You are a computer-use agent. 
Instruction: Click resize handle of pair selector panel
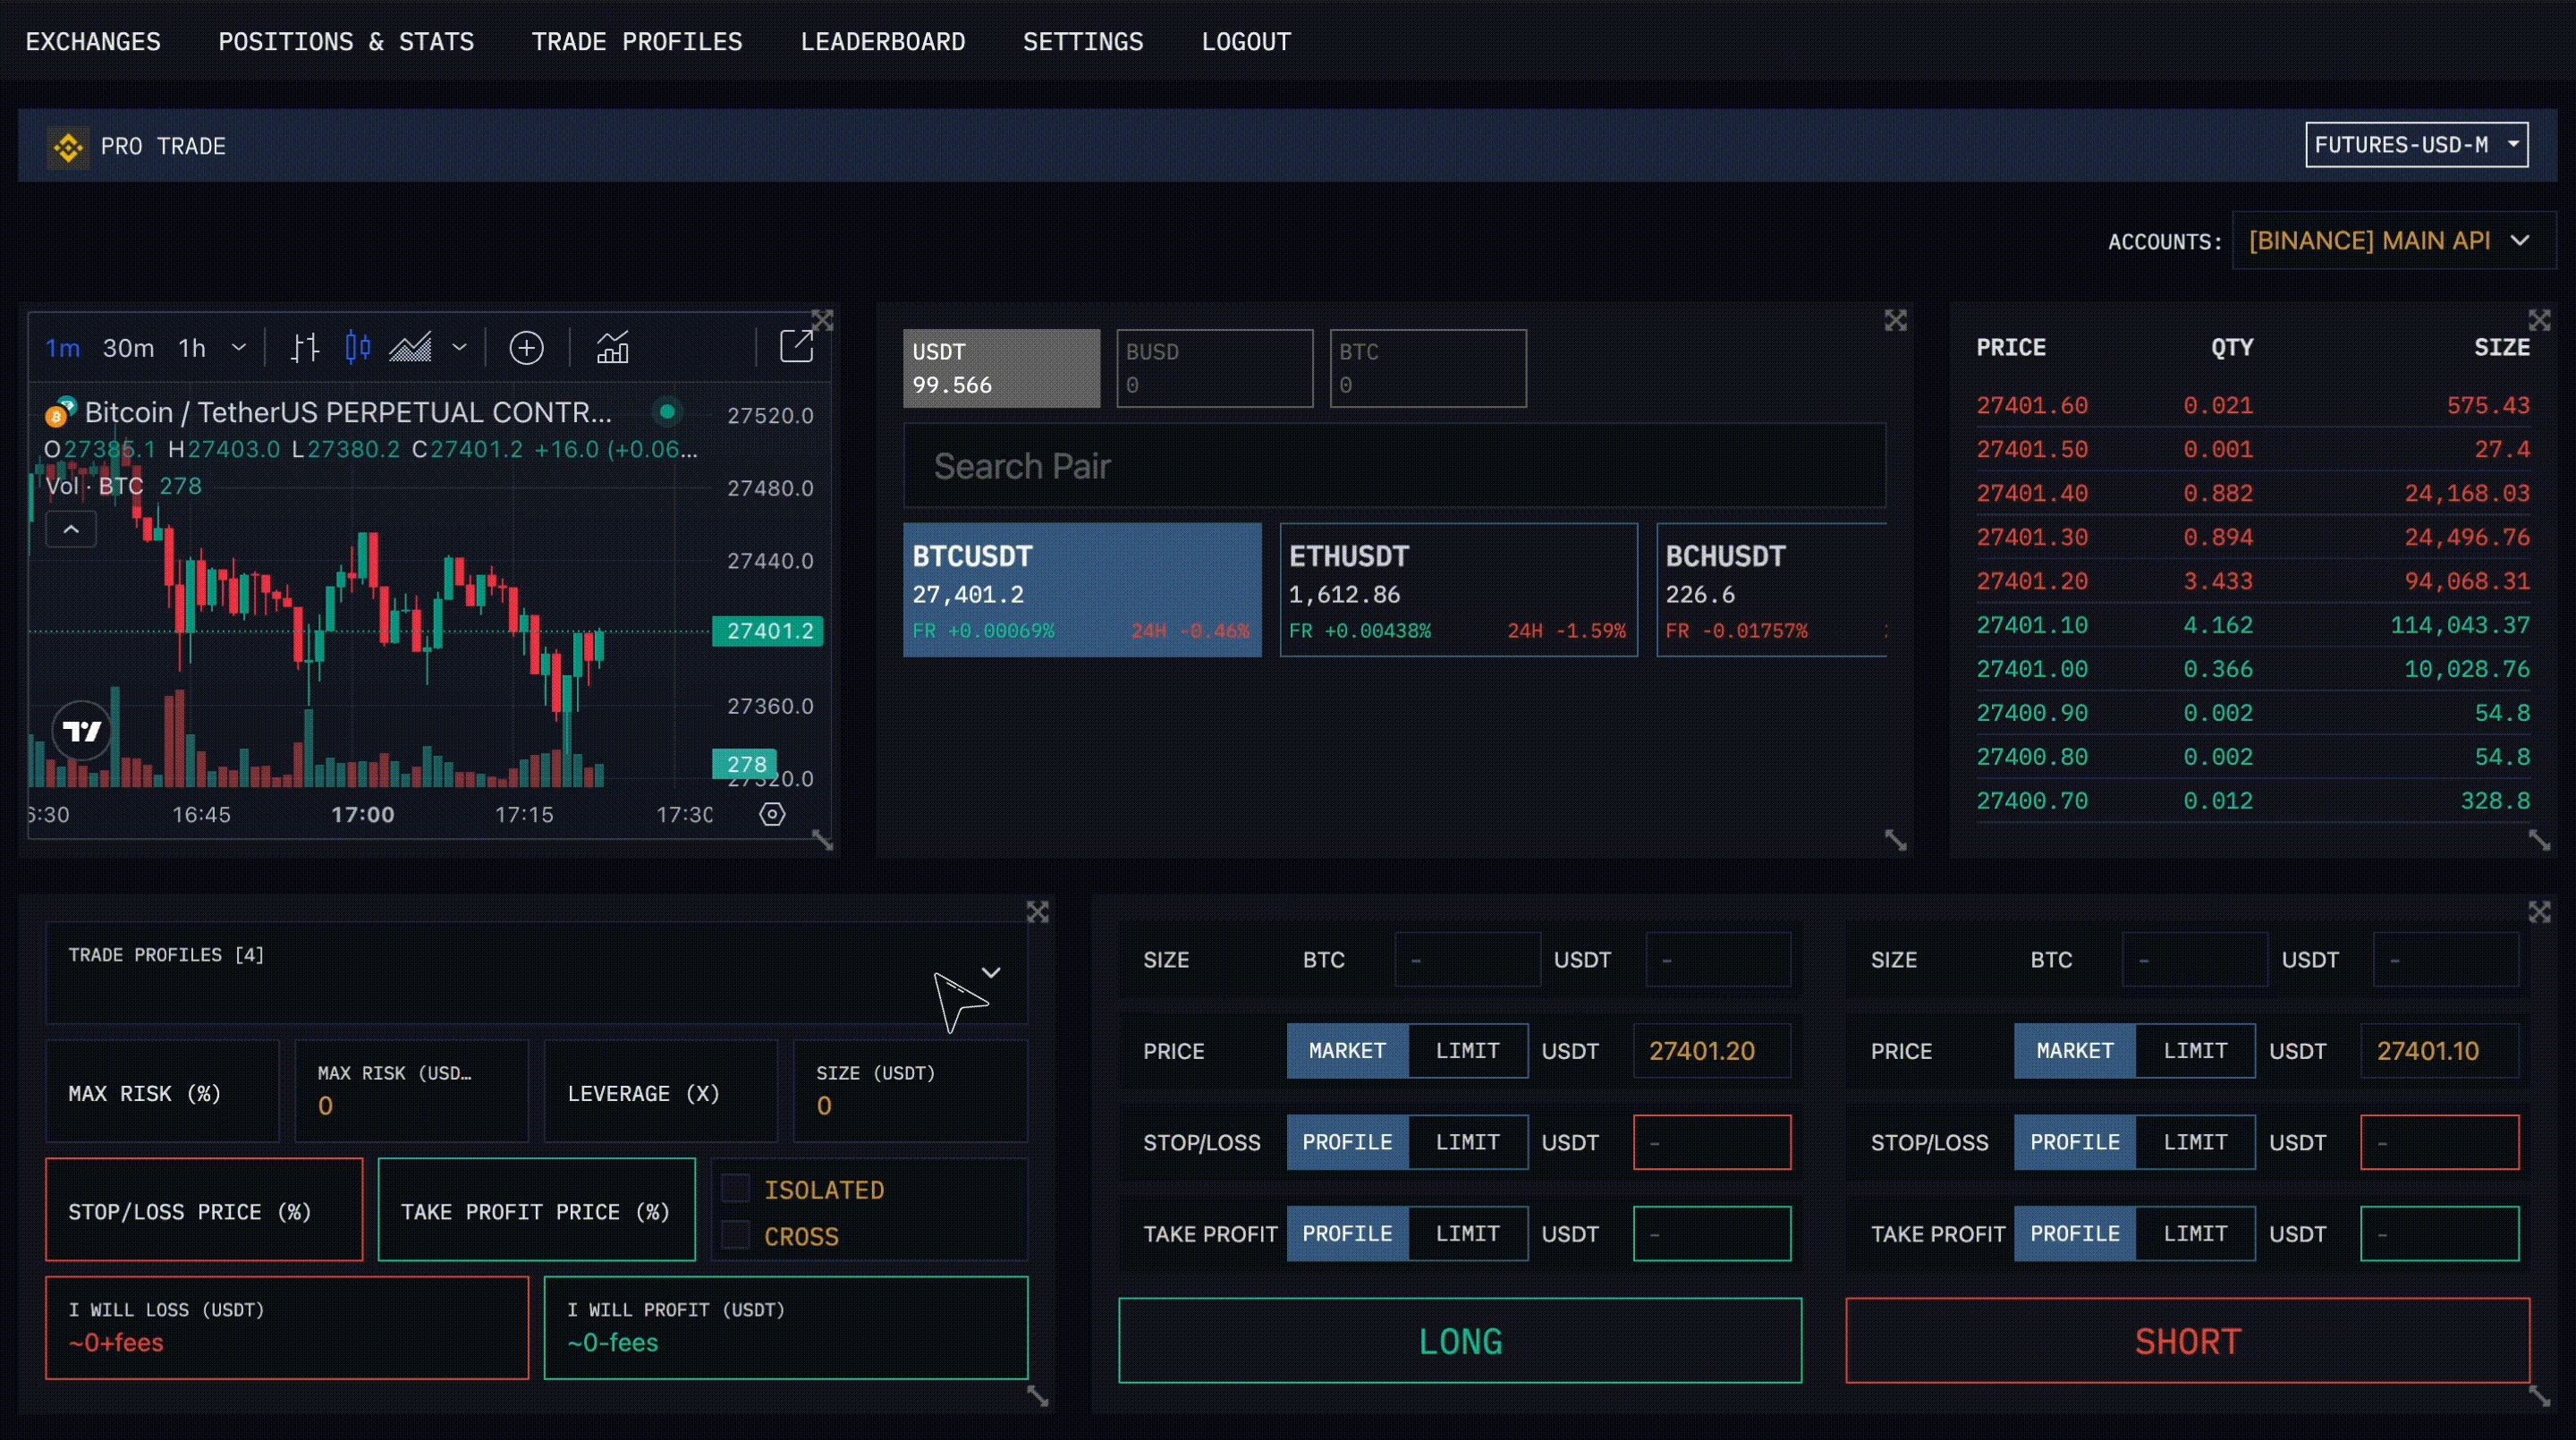pyautogui.click(x=1895, y=840)
